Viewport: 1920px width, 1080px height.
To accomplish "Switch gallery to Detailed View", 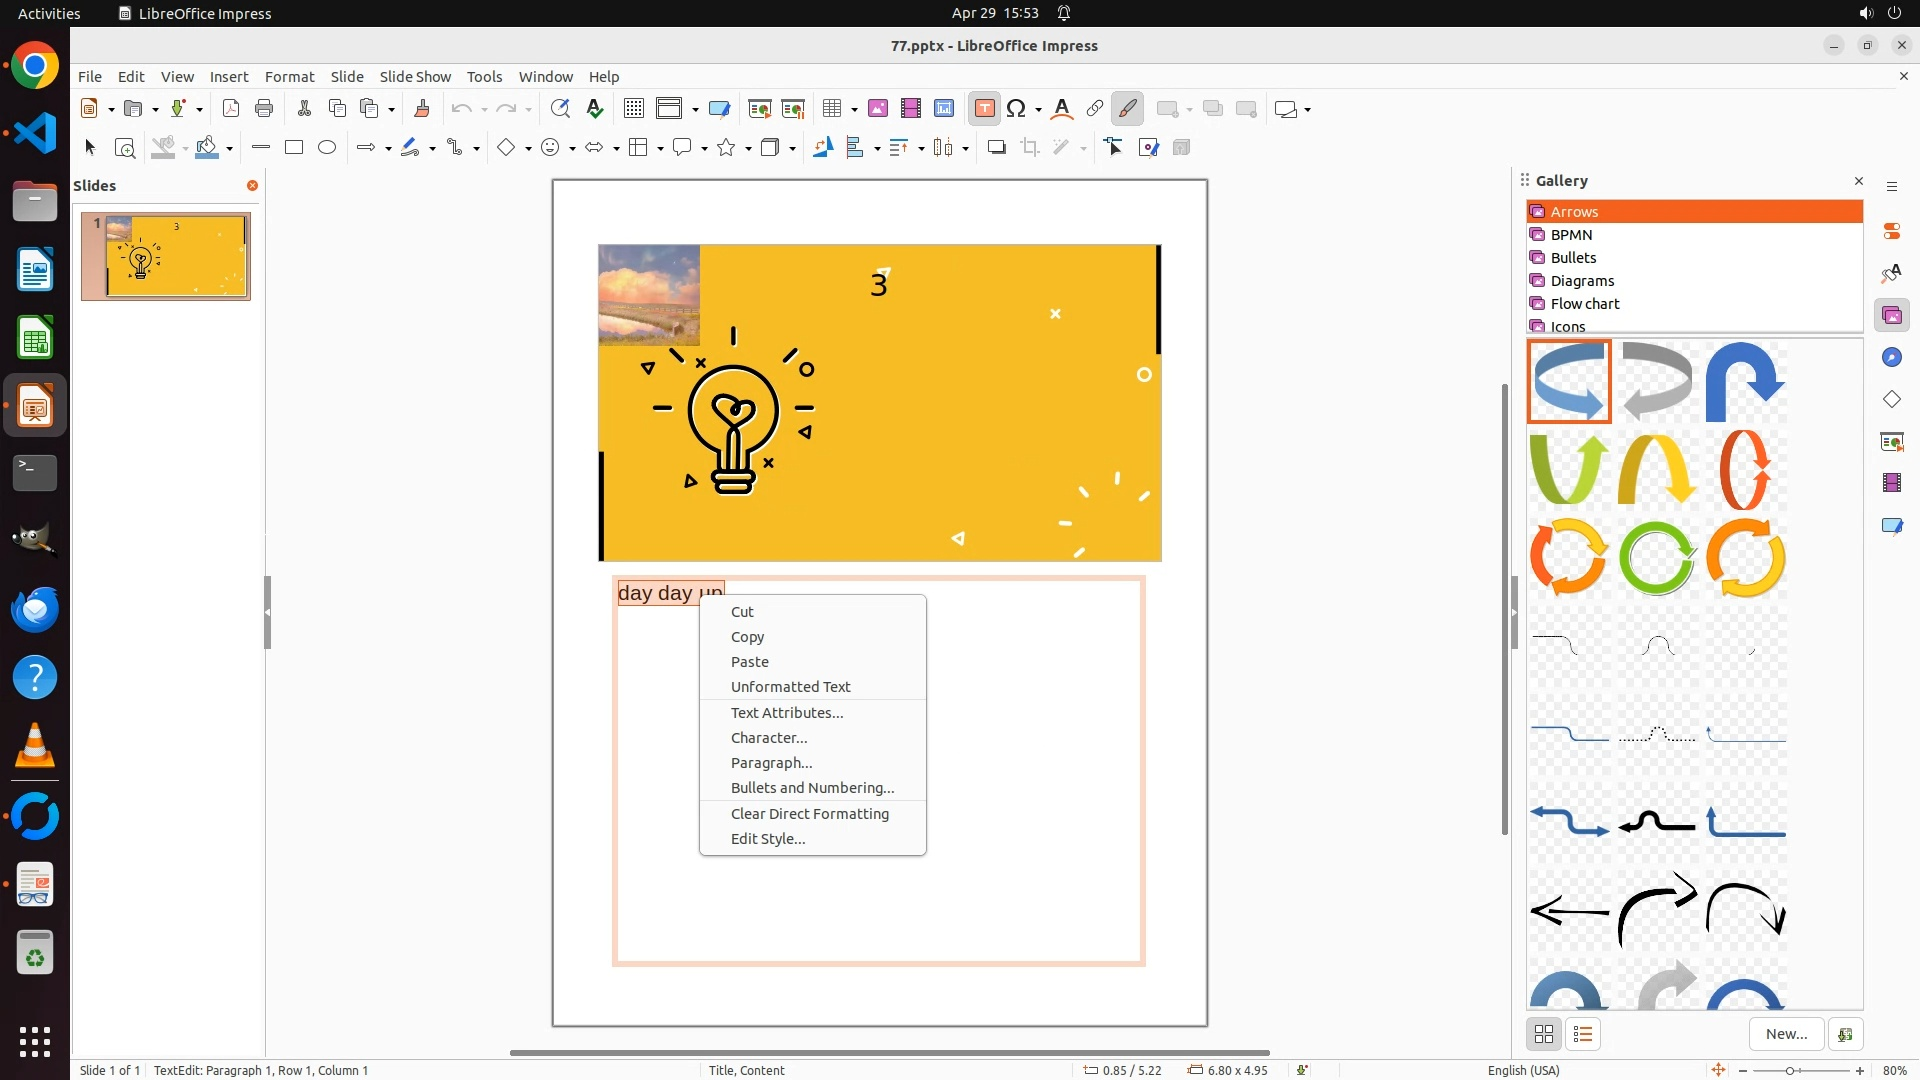I will (1583, 1034).
